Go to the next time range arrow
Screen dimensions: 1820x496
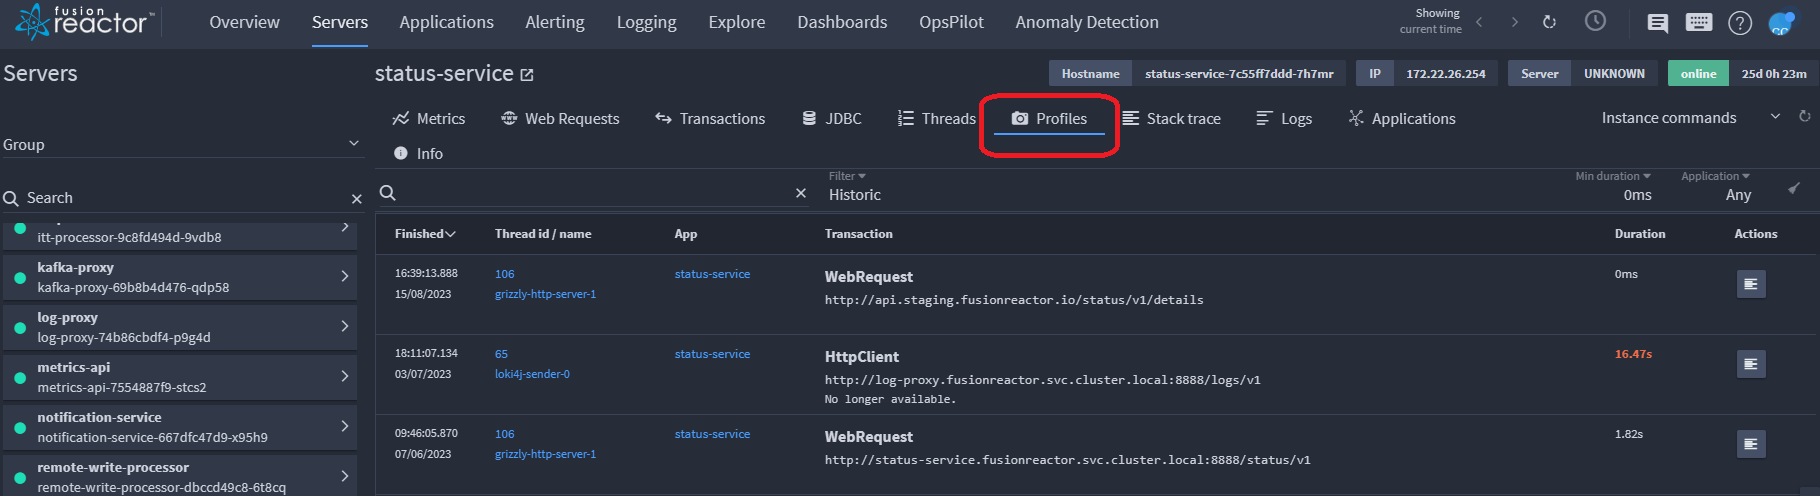[x=1514, y=22]
